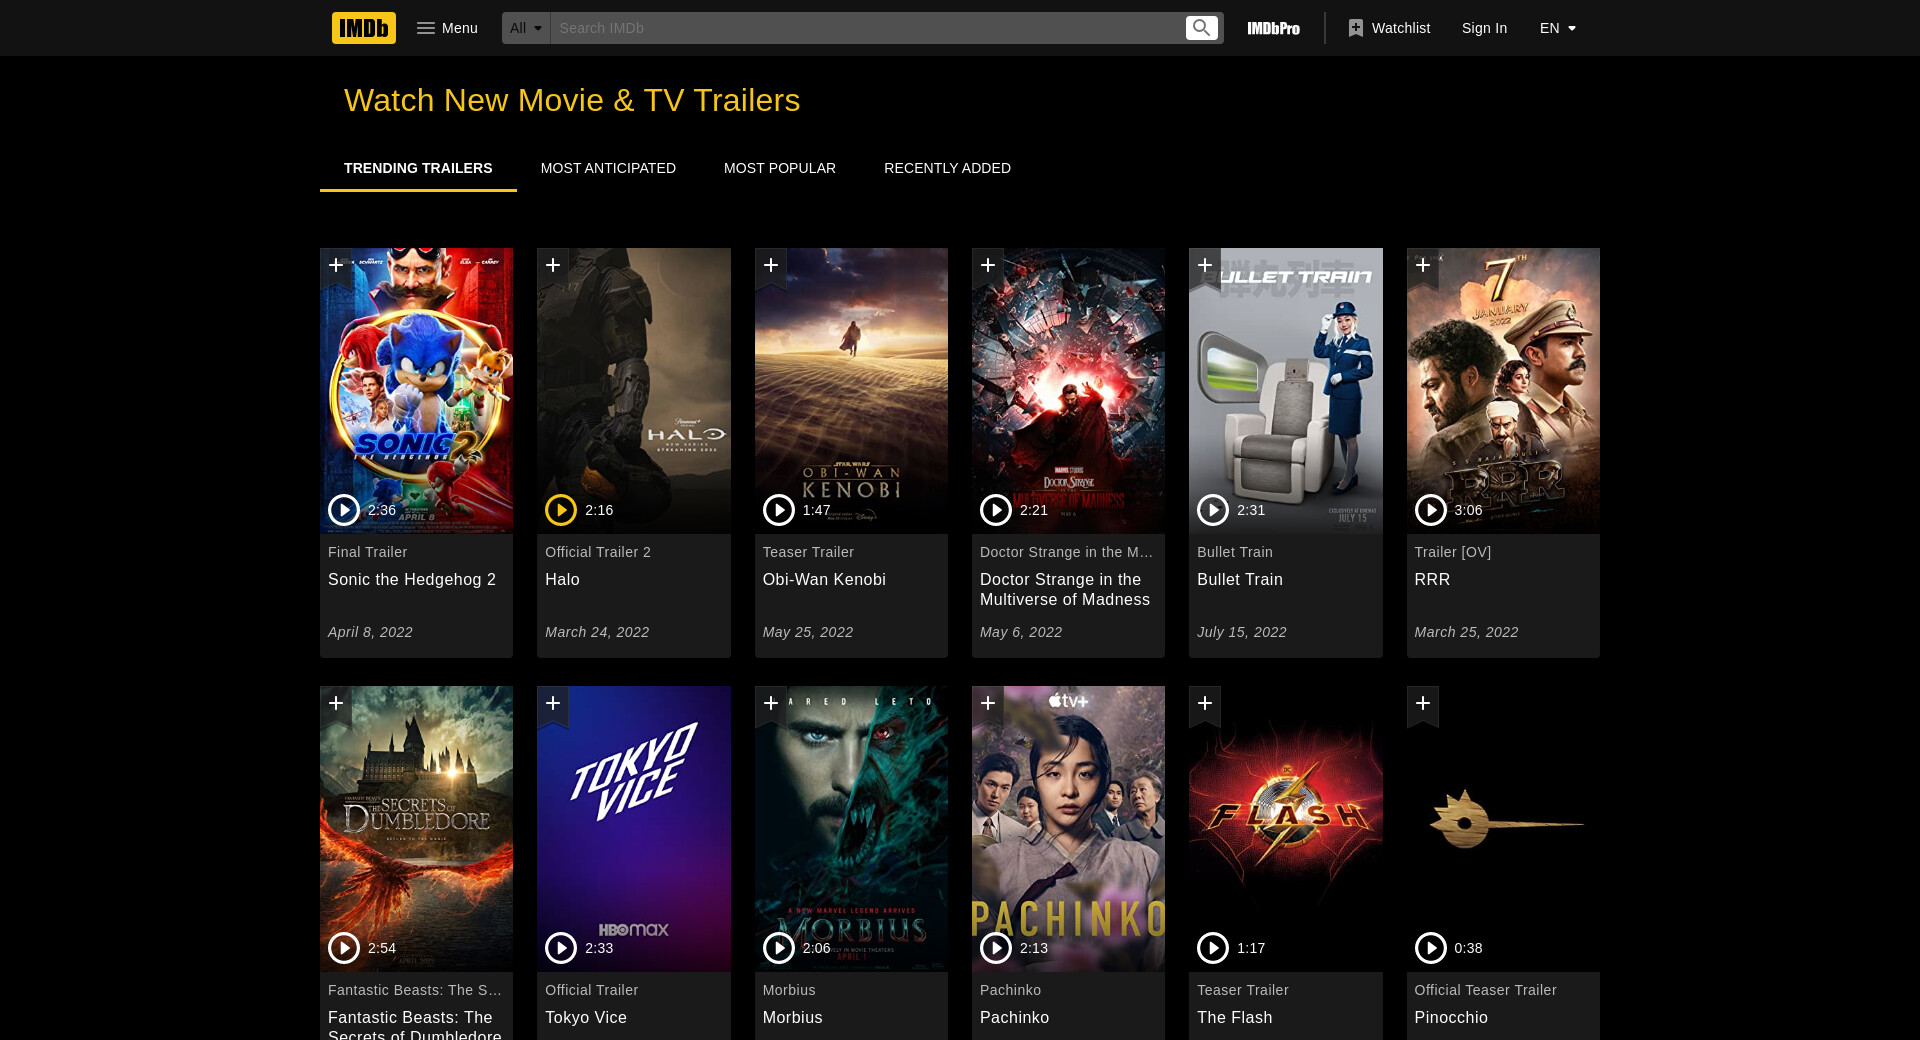Select the Most Popular tab

click(780, 168)
